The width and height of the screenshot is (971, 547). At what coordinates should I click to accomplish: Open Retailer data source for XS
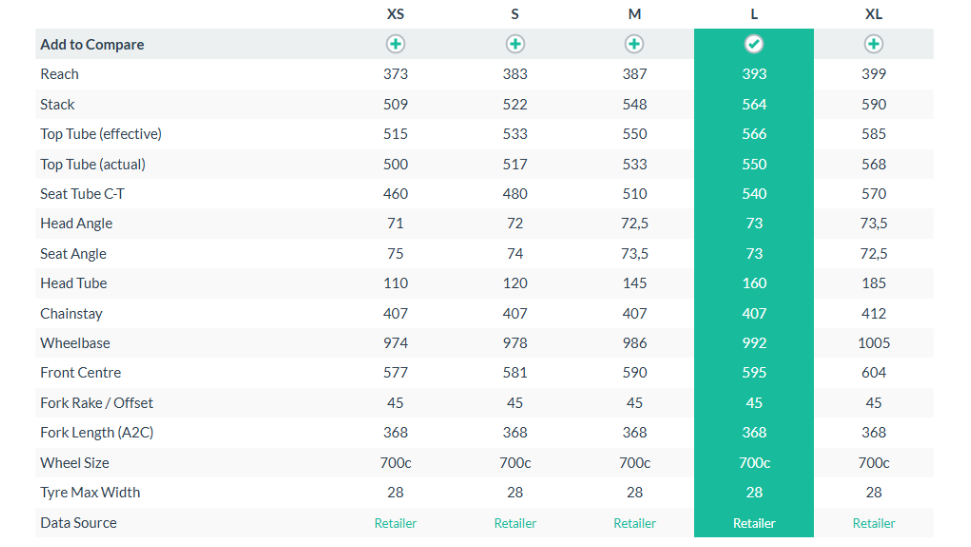click(396, 523)
